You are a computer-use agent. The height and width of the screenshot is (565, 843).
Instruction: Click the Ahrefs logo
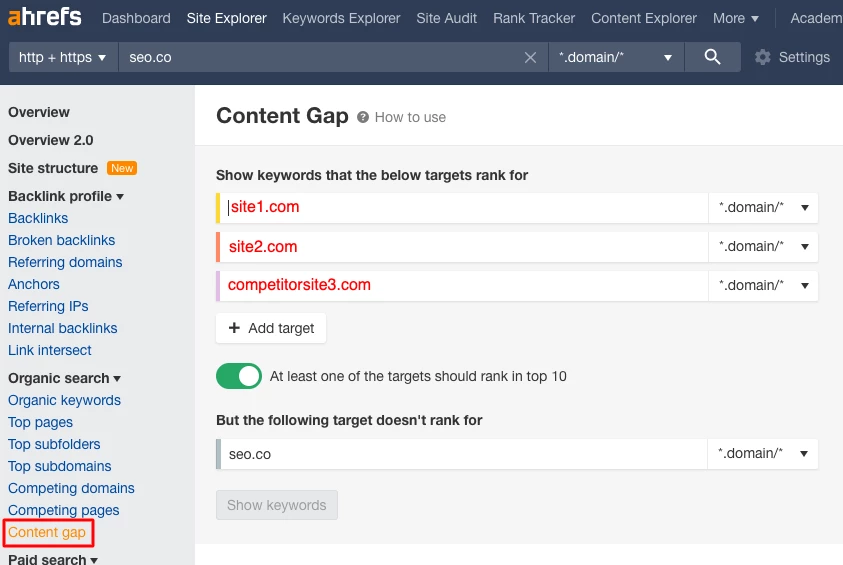tap(45, 17)
